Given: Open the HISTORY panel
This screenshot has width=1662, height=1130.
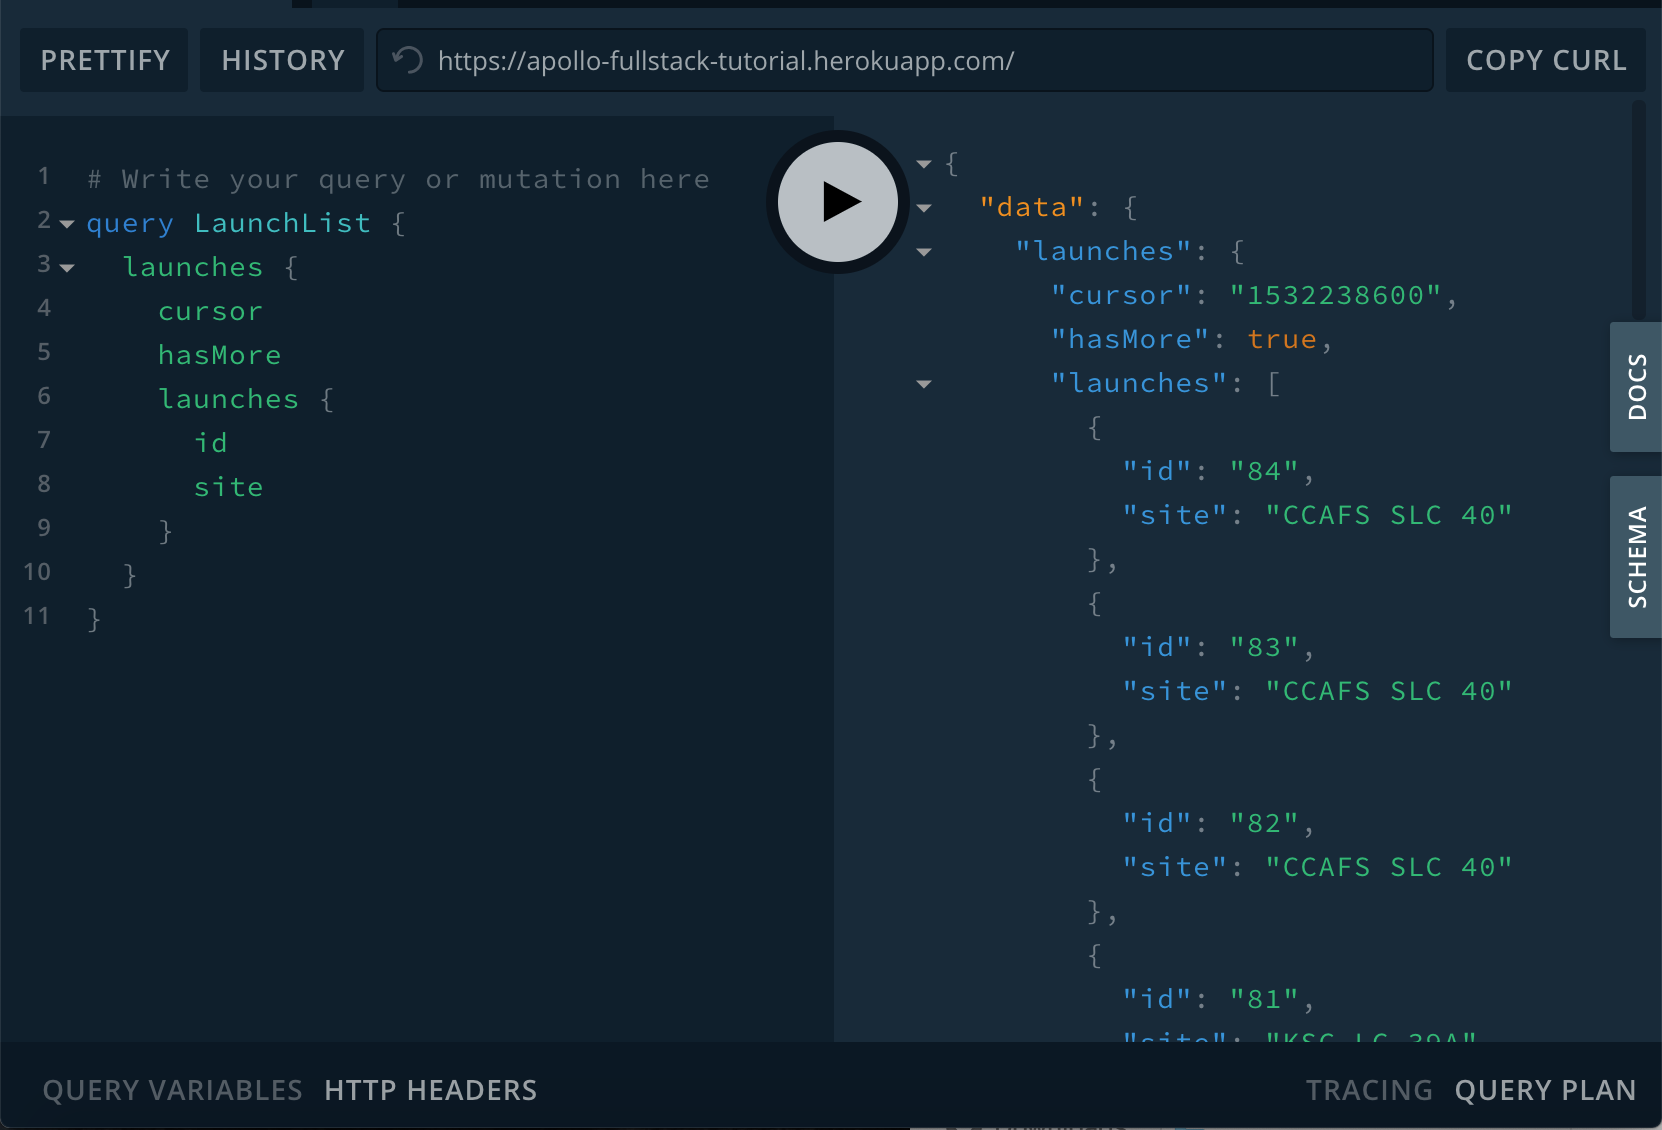Looking at the screenshot, I should coord(282,60).
